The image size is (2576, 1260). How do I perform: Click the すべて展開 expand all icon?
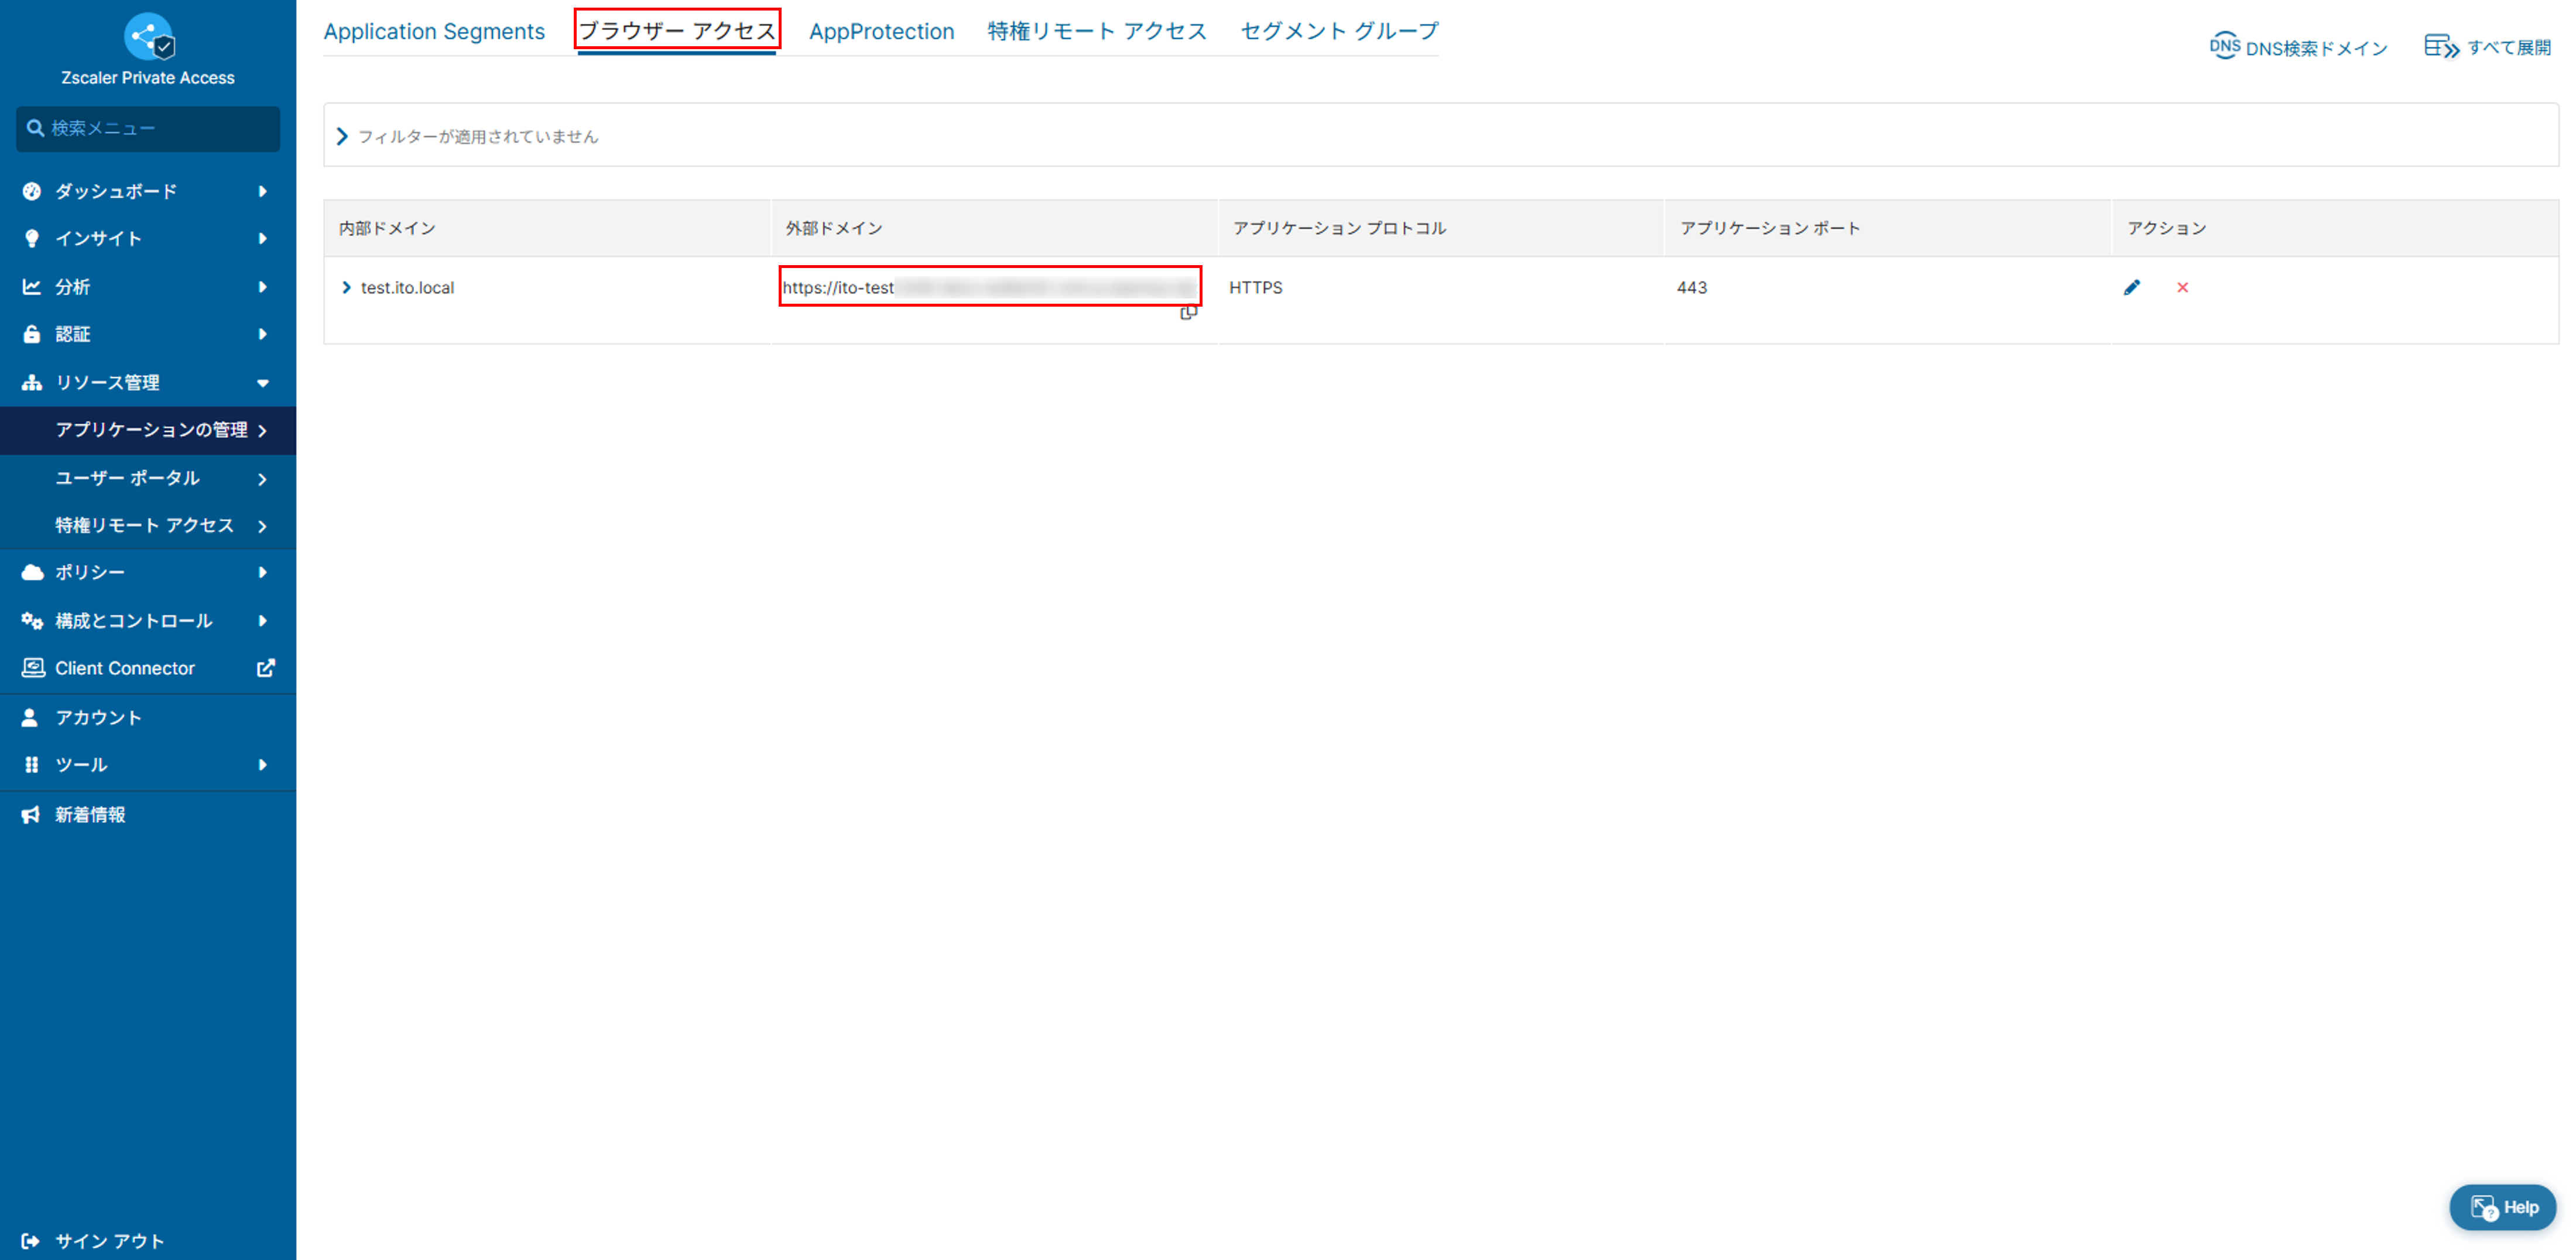pos(2441,47)
